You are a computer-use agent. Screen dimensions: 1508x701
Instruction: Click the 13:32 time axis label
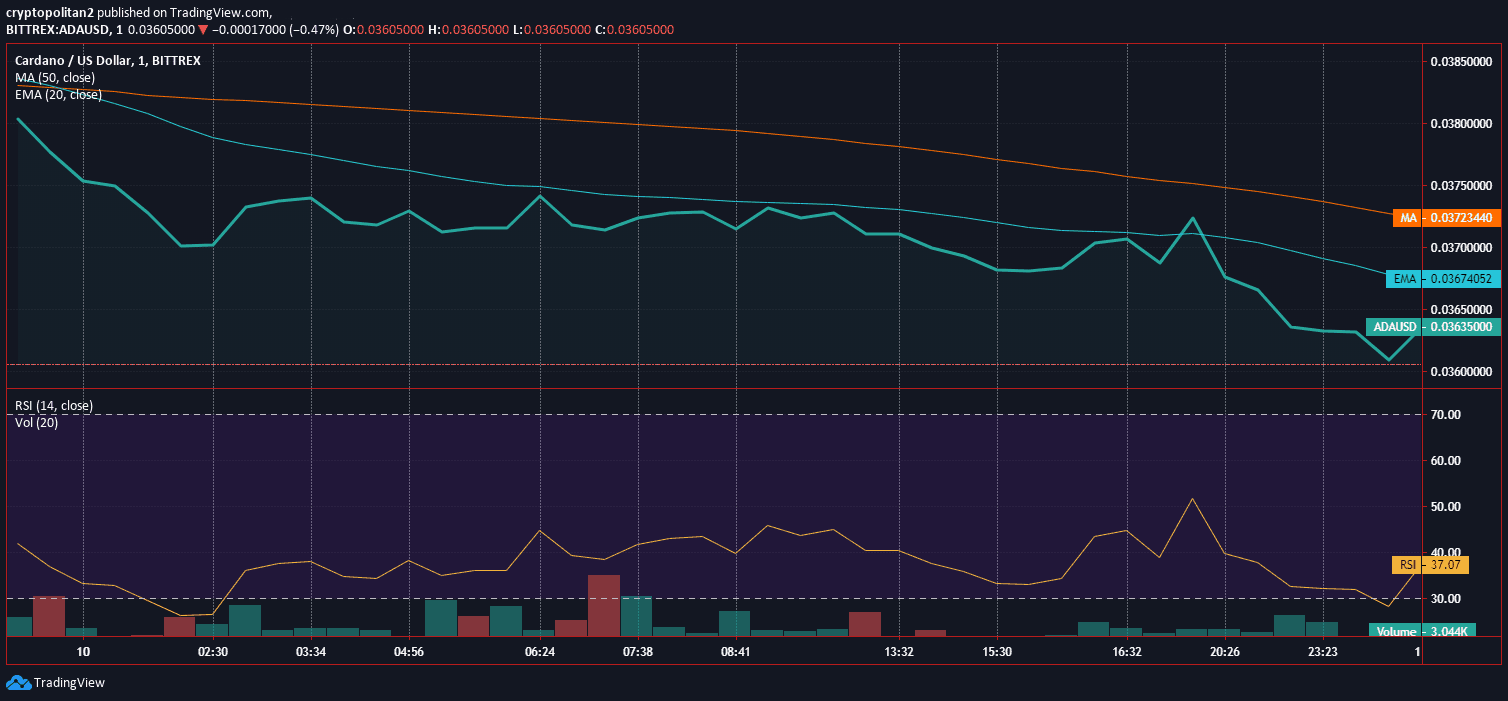[899, 652]
